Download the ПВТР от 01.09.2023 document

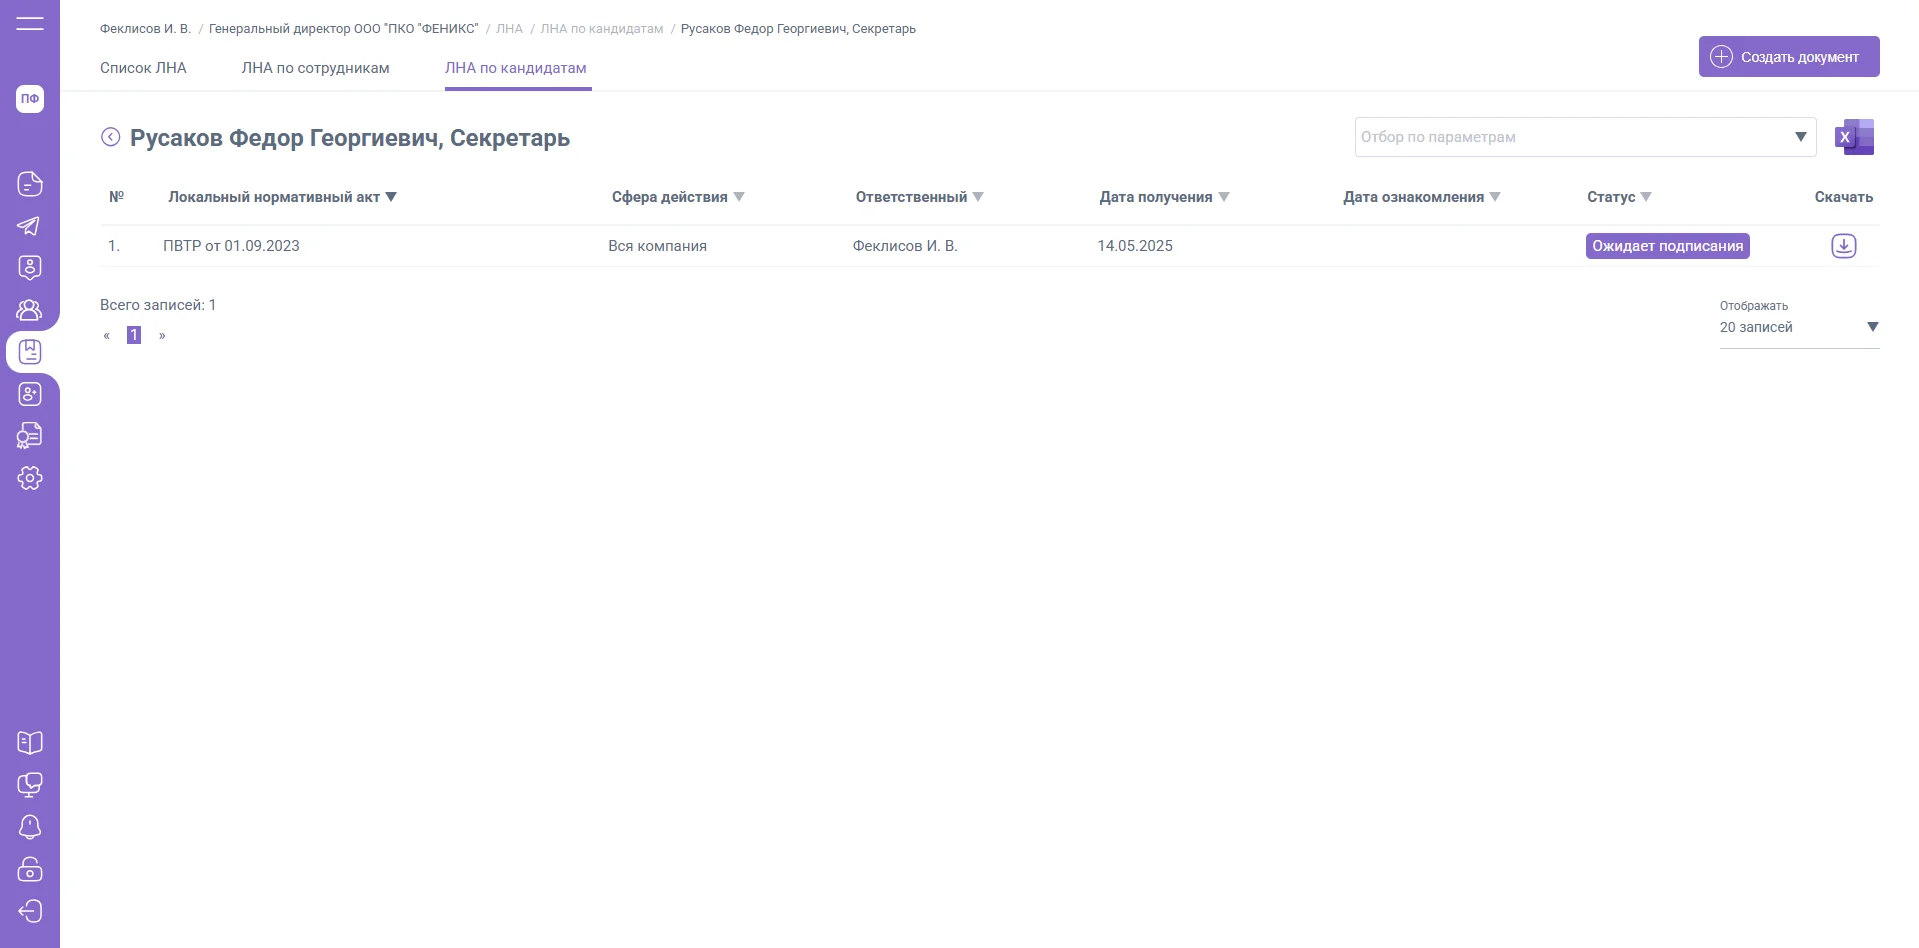click(1843, 246)
